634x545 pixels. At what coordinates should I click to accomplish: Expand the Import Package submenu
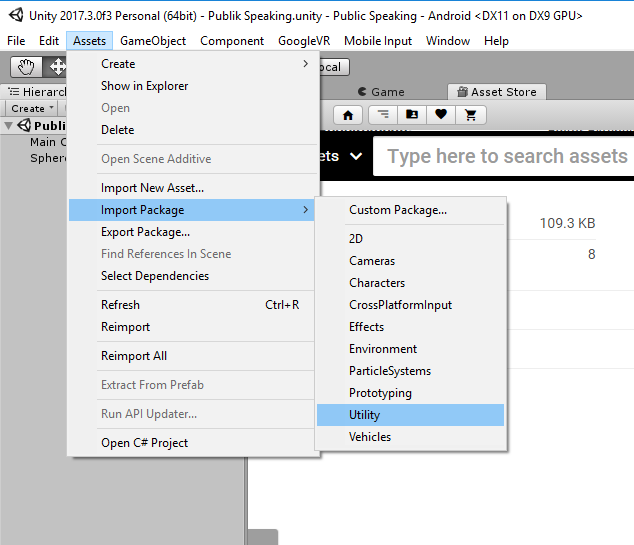tap(191, 210)
